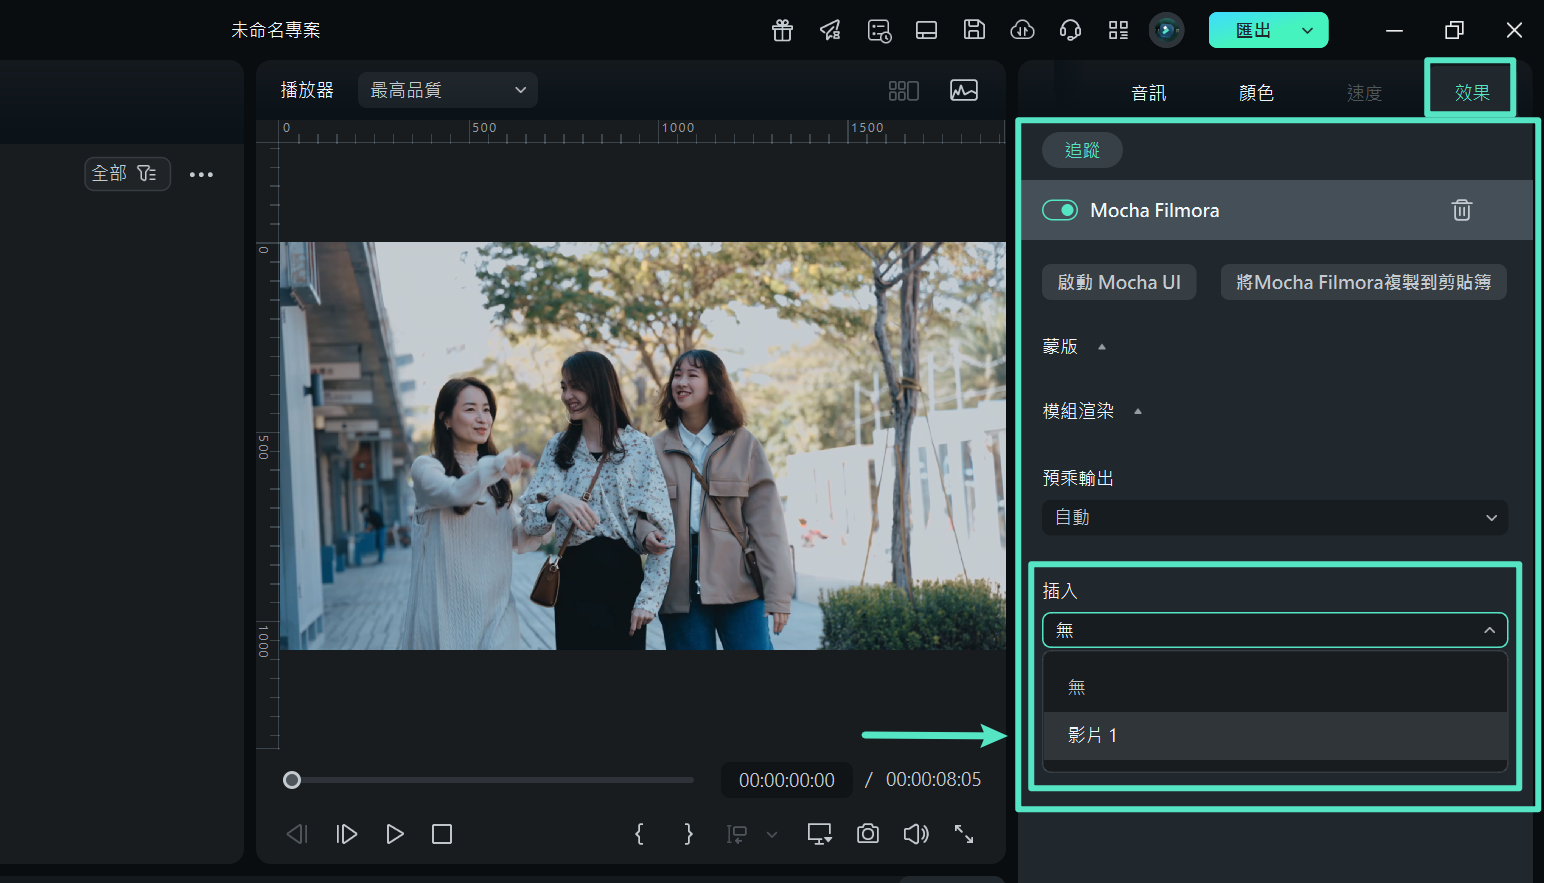Click the playback progress slider handle
The image size is (1544, 883).
pos(292,780)
